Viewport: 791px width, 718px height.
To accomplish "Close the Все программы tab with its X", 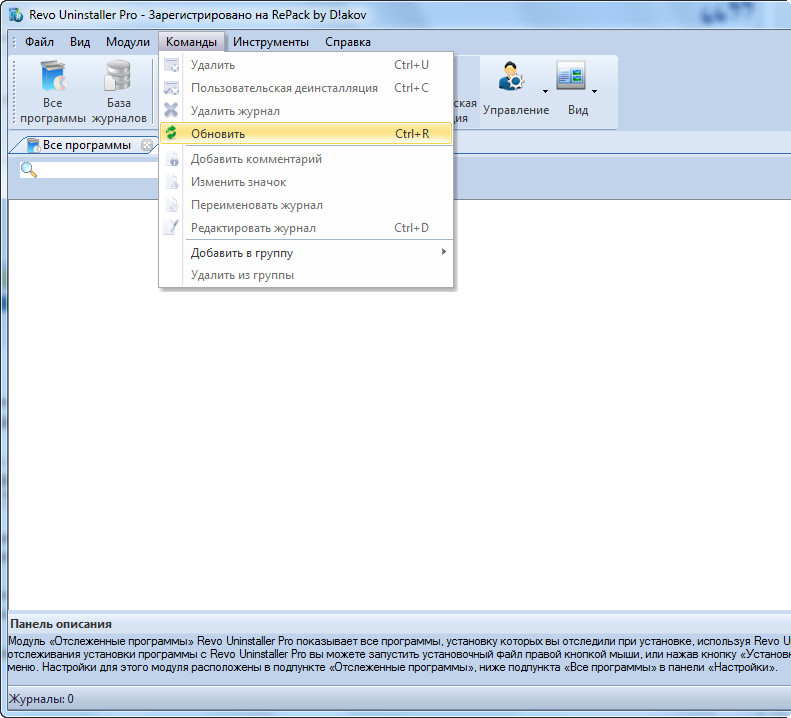I will (x=147, y=146).
